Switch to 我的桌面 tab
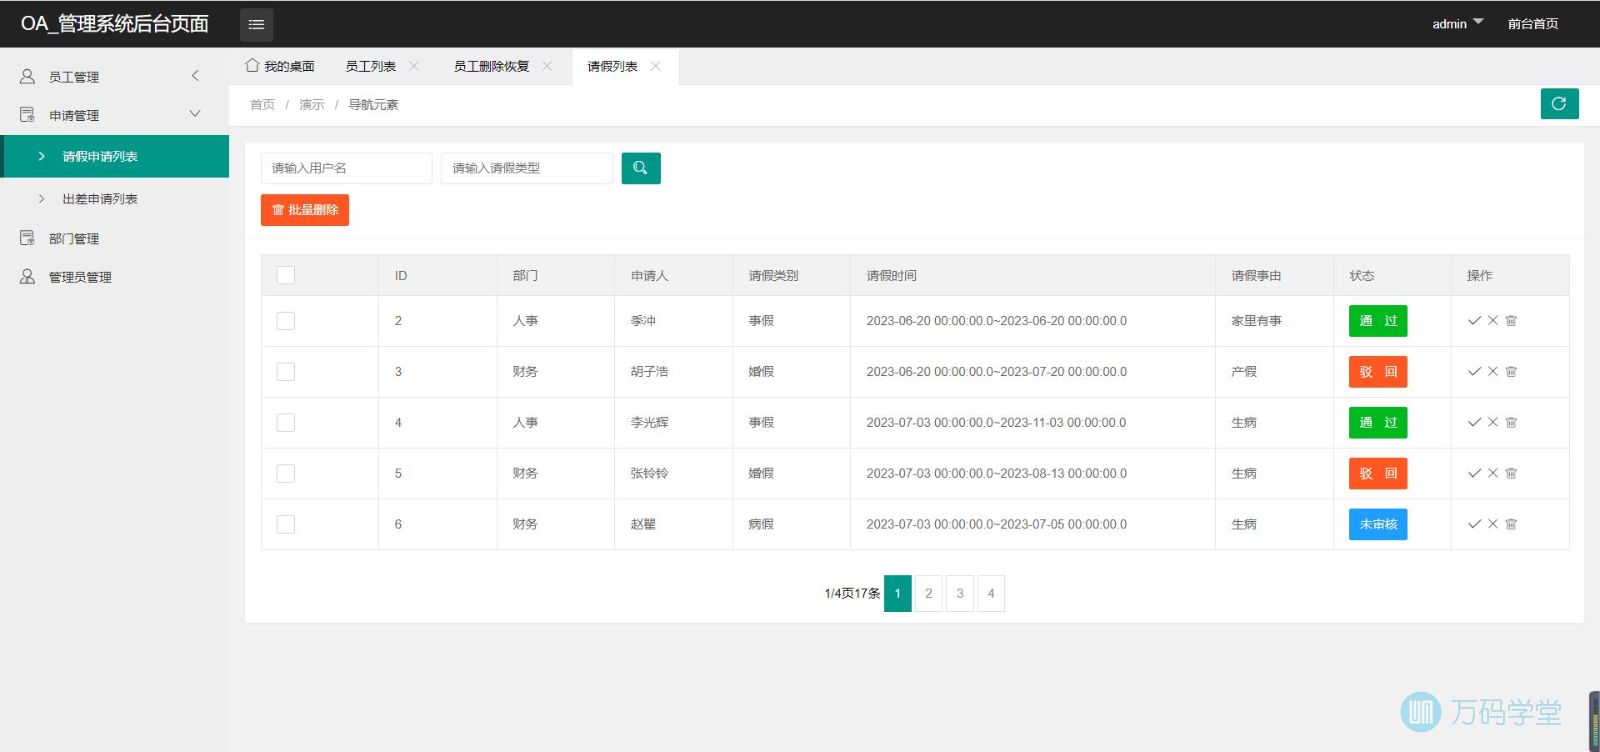Image resolution: width=1600 pixels, height=752 pixels. (x=281, y=66)
